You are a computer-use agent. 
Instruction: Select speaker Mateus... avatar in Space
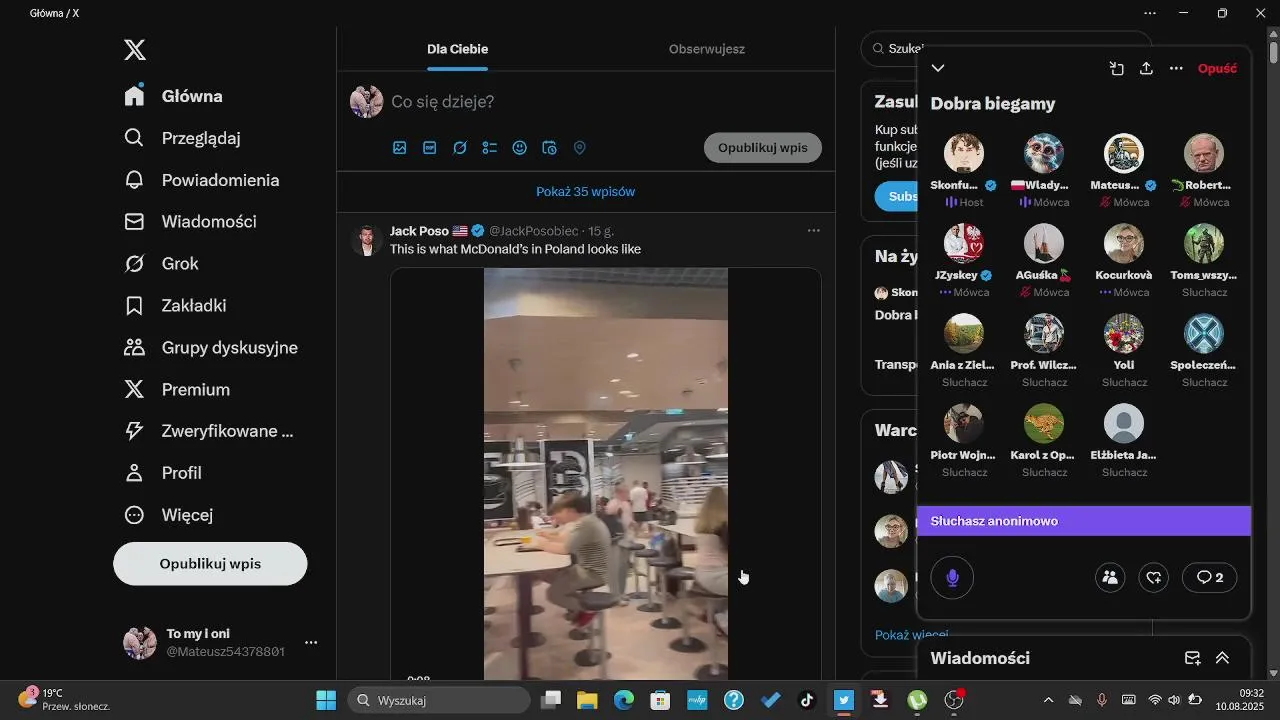tap(1124, 154)
